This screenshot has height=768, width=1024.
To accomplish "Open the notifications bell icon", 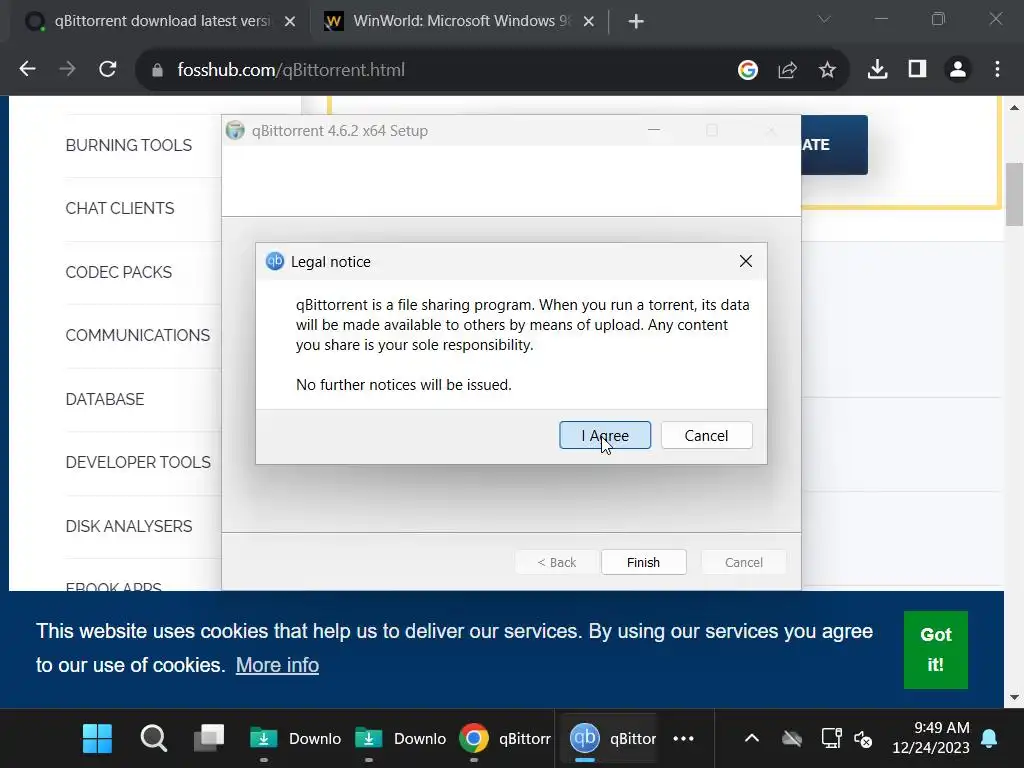I will click(989, 739).
